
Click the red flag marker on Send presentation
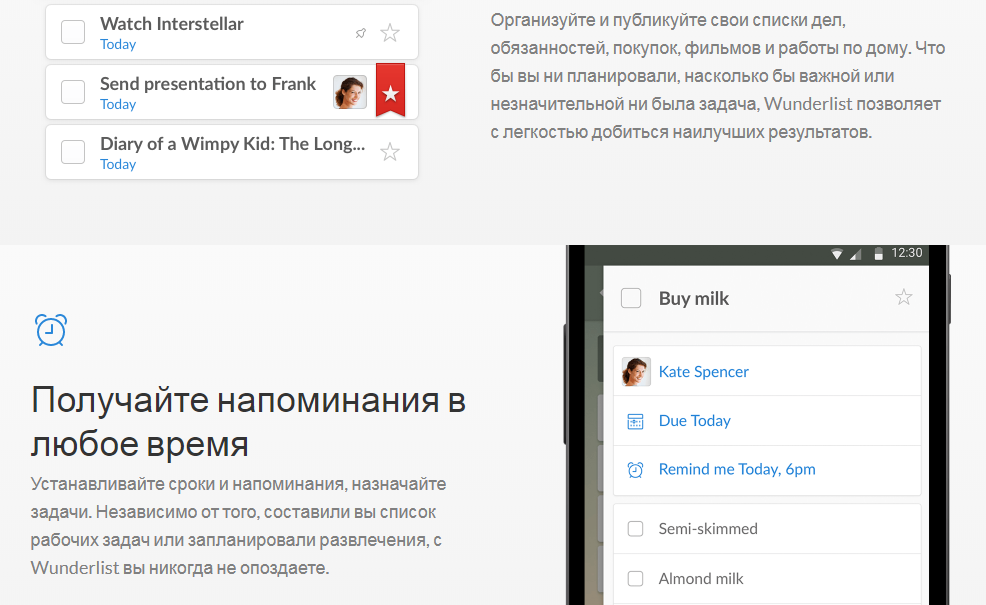[x=390, y=91]
